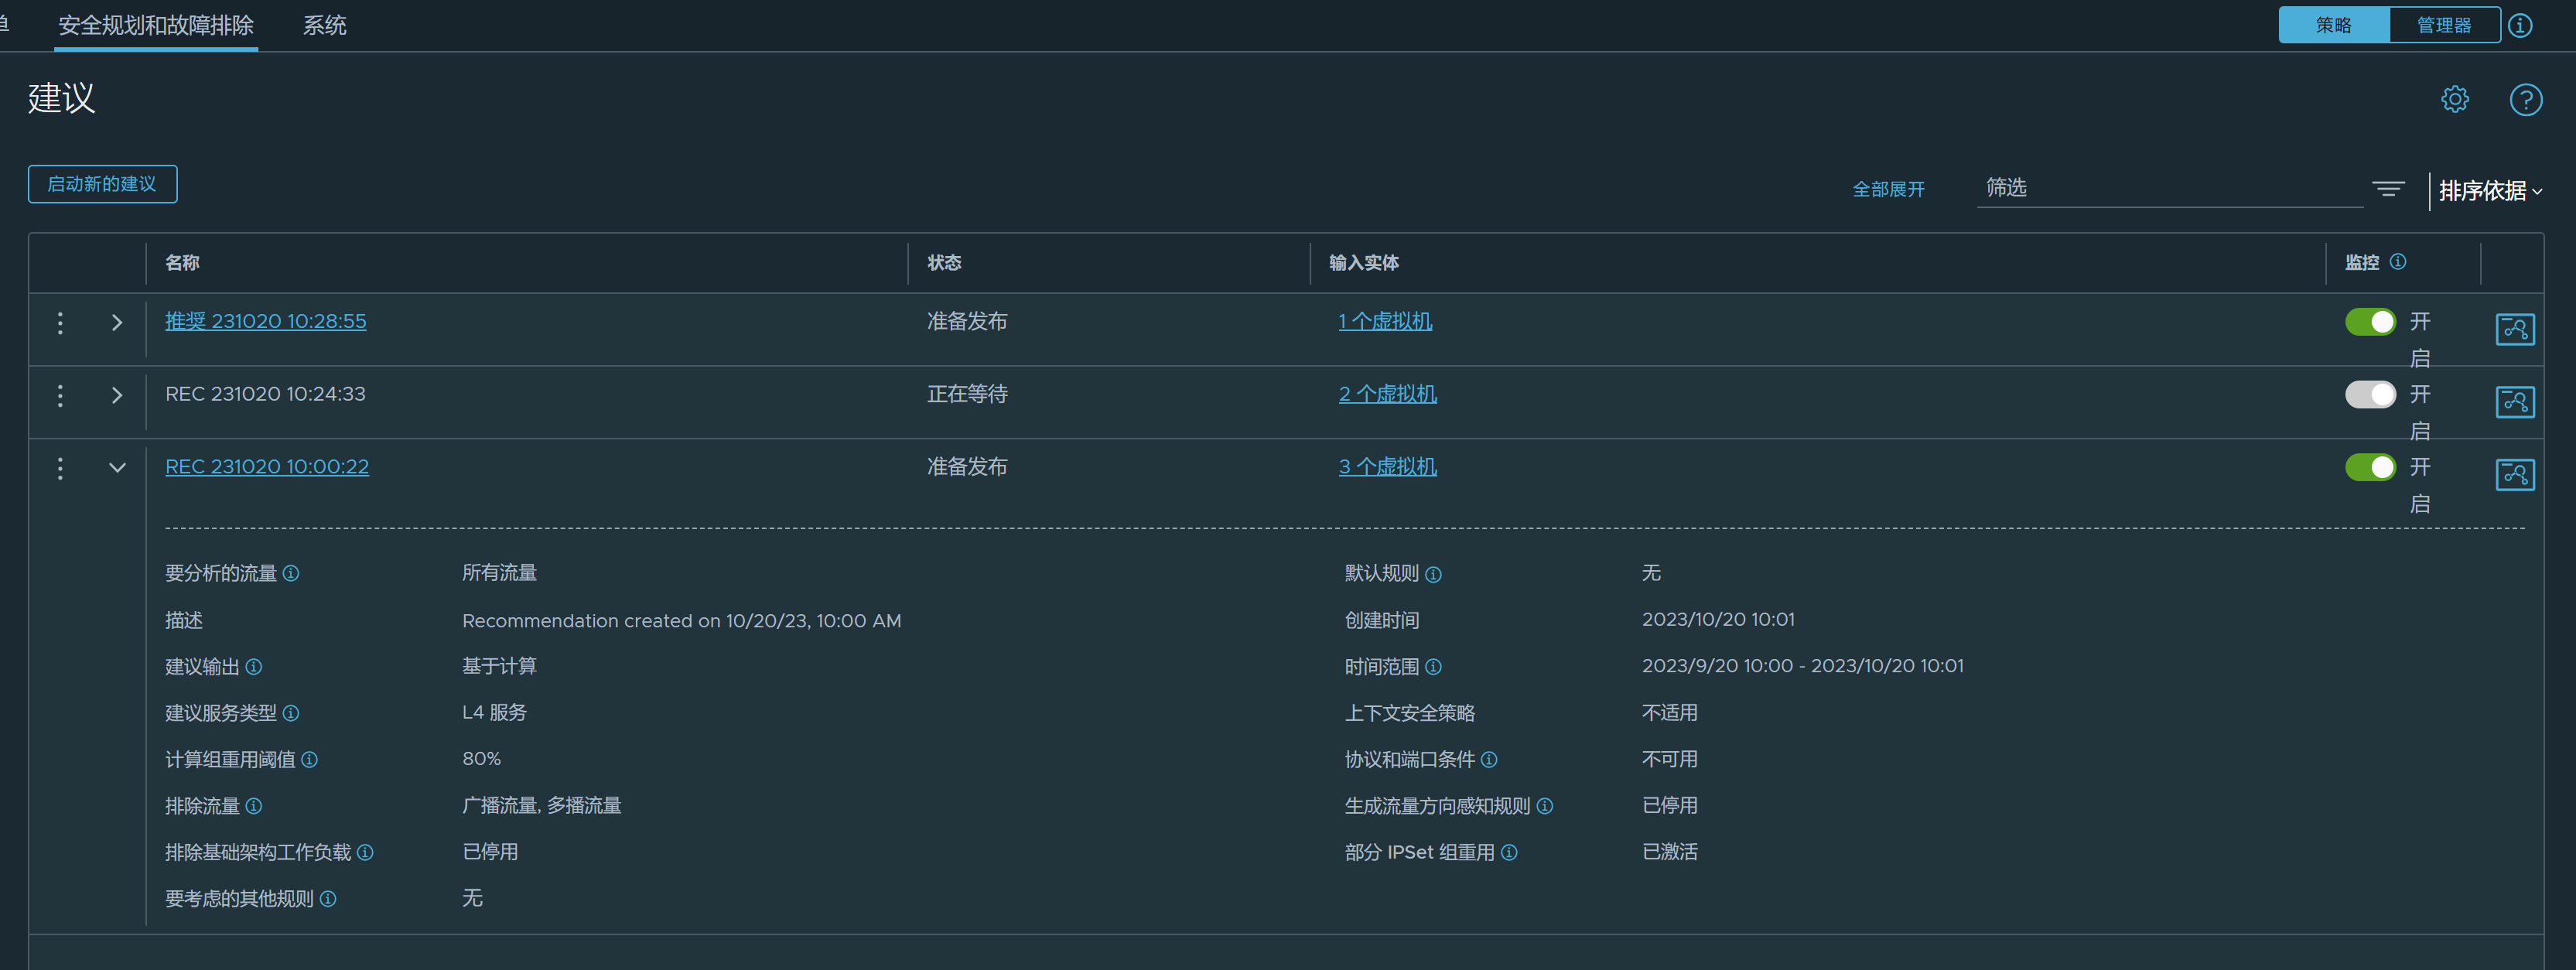Click the filter lines icon next to 筛选
Image resolution: width=2576 pixels, height=970 pixels.
click(2389, 188)
